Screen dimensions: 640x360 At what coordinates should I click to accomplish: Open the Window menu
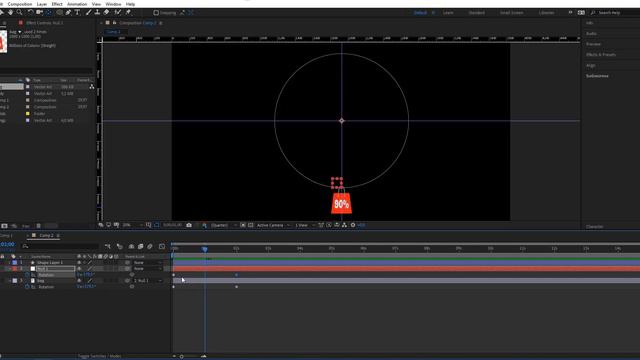113,4
